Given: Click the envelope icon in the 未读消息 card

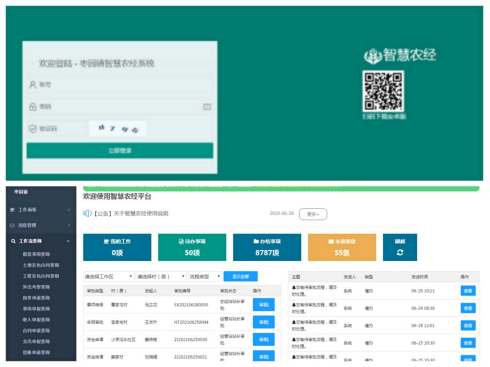Looking at the screenshot, I should pos(331,241).
